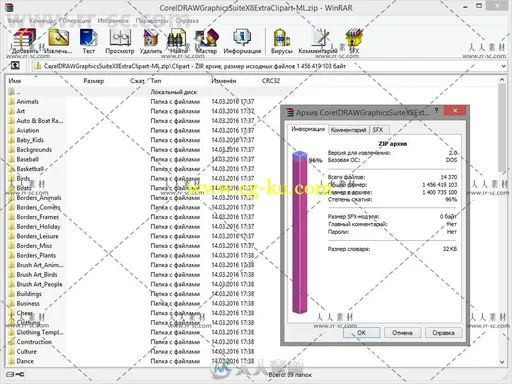Click the SFX toolbar icon
The width and height of the screenshot is (512, 384).
point(354,41)
